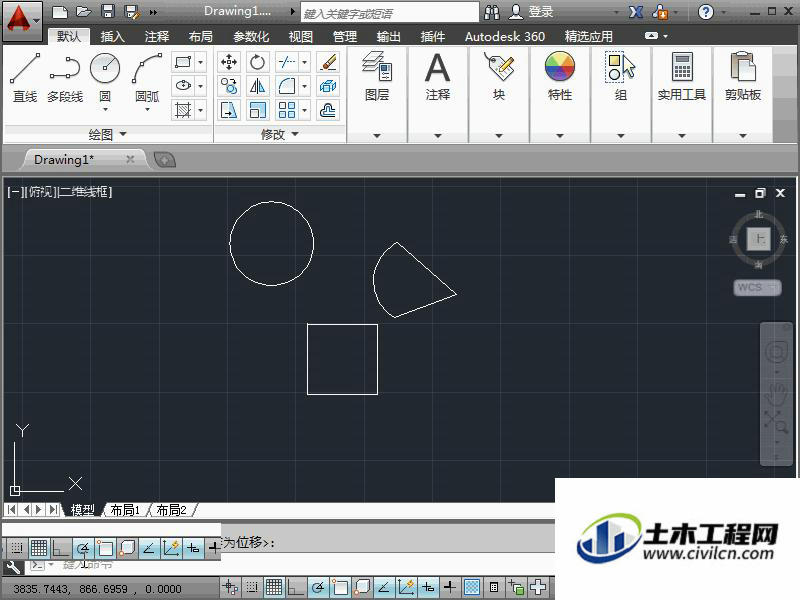Switch to the 注释 ribbon tab
This screenshot has width=800, height=600.
pos(157,37)
